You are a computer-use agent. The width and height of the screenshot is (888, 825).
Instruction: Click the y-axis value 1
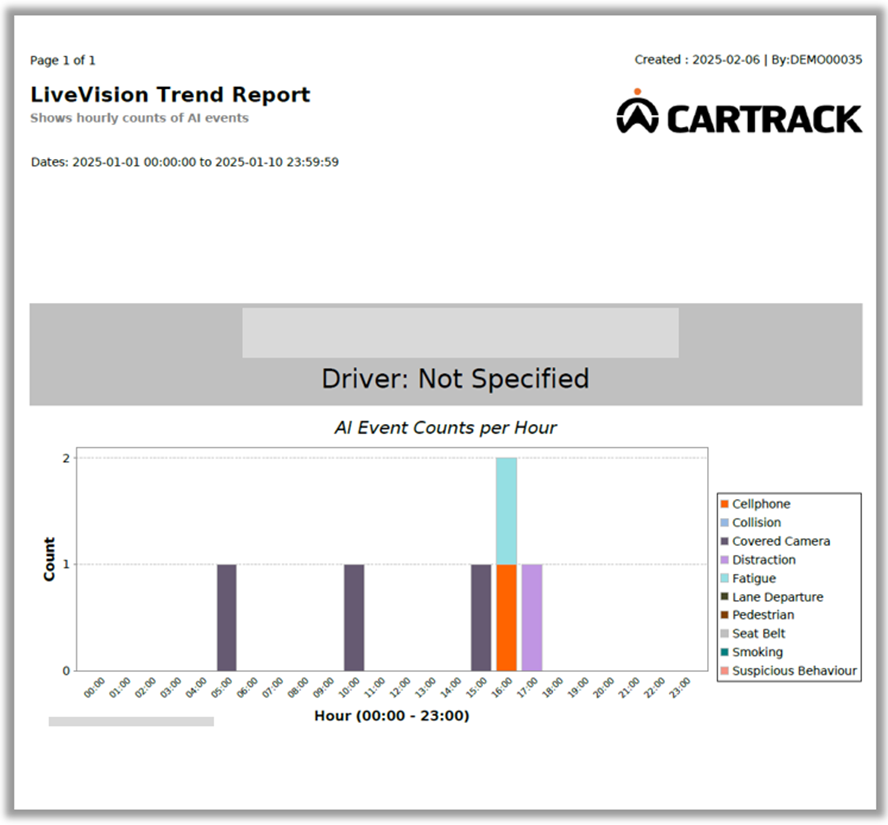click(x=66, y=565)
